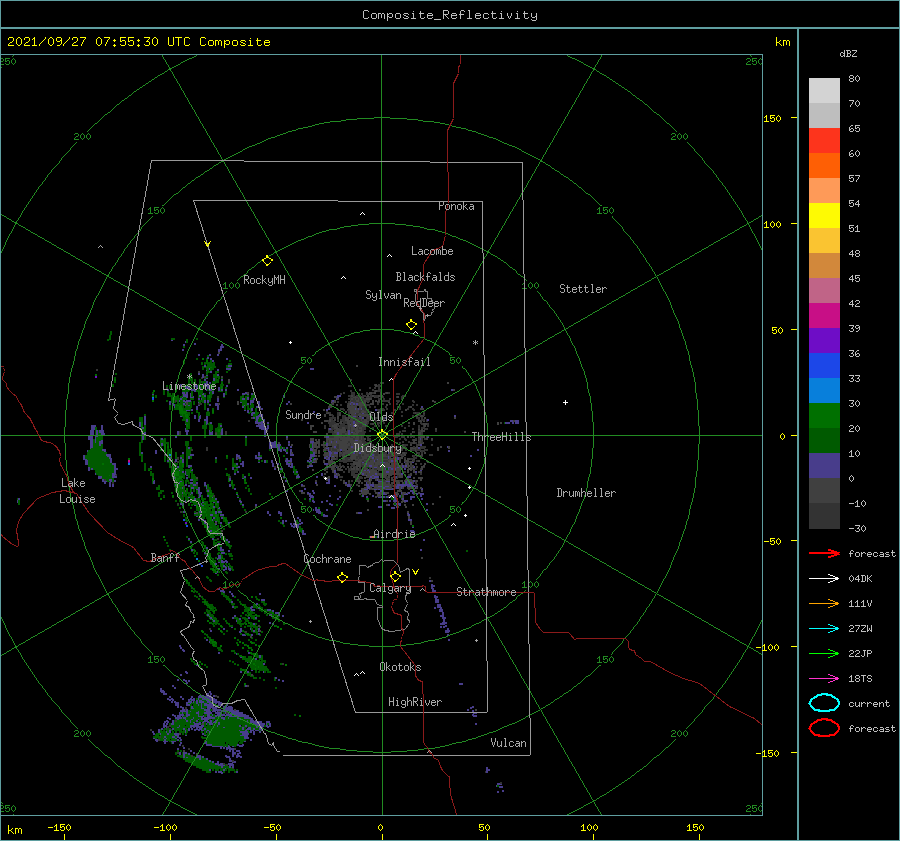Click the orange 111V arrow icon
Screen dimensions: 900x841
coord(824,603)
